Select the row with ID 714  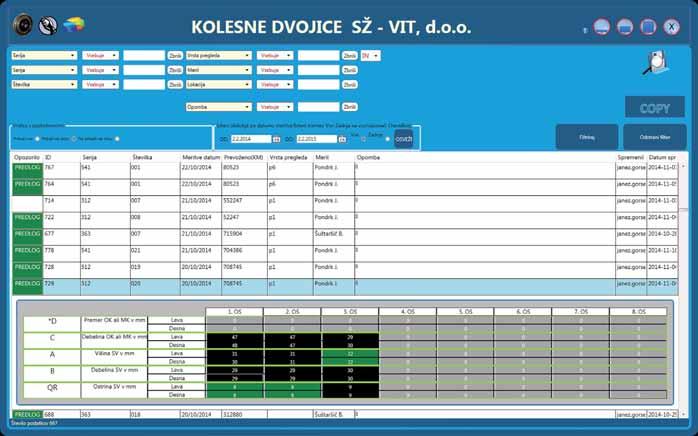[x=345, y=204]
